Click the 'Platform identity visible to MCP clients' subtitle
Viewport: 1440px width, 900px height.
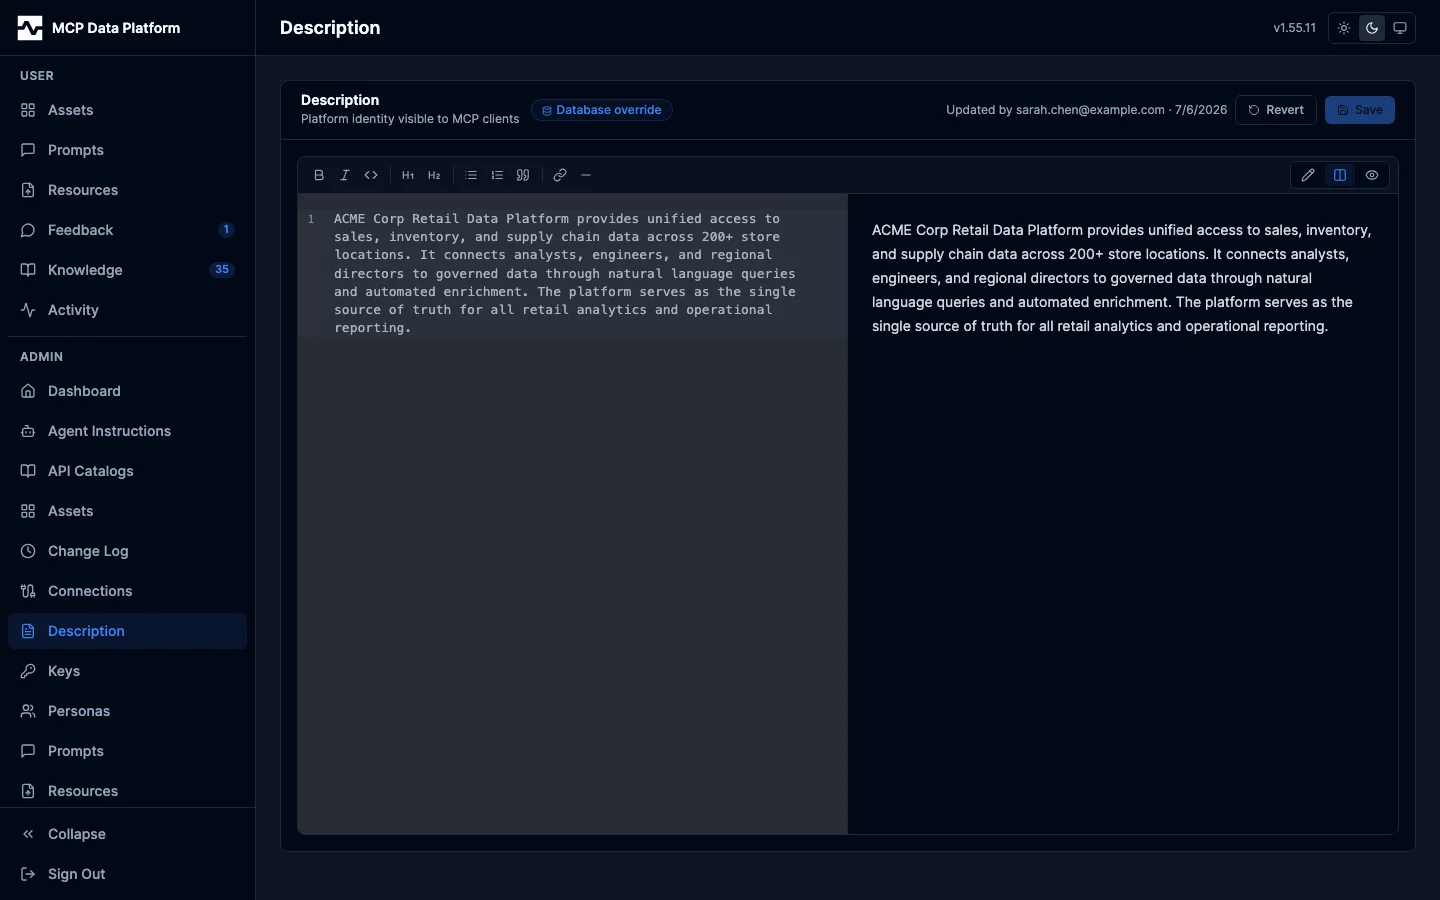tap(410, 119)
